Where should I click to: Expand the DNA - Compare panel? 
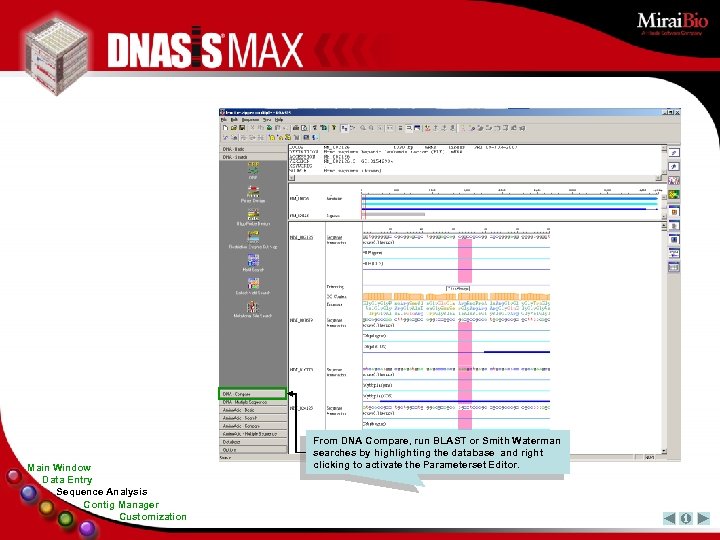pyautogui.click(x=252, y=394)
